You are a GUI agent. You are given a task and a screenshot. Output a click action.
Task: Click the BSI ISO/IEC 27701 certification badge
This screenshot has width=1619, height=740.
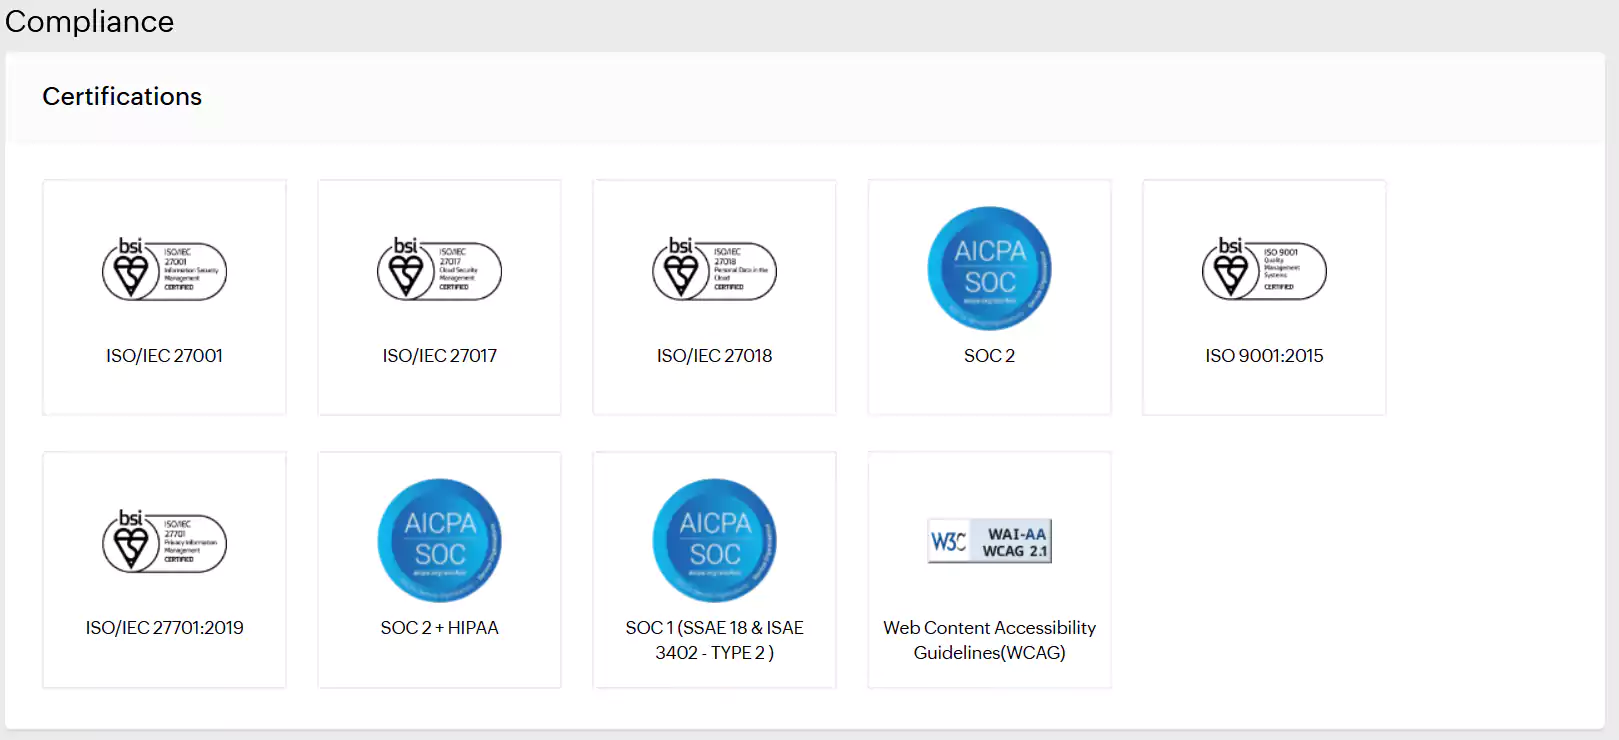[165, 541]
